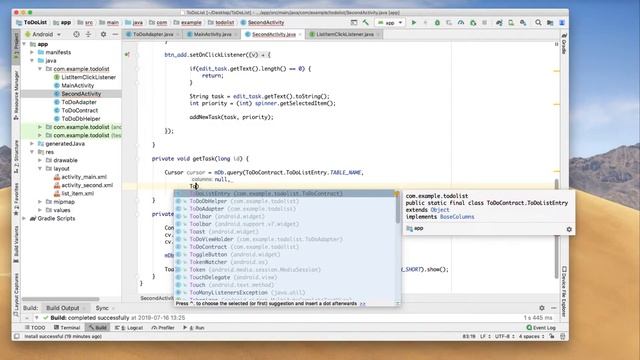Switch to MainActivity.java tab
Image resolution: width=640 pixels, height=360 pixels.
(x=212, y=34)
